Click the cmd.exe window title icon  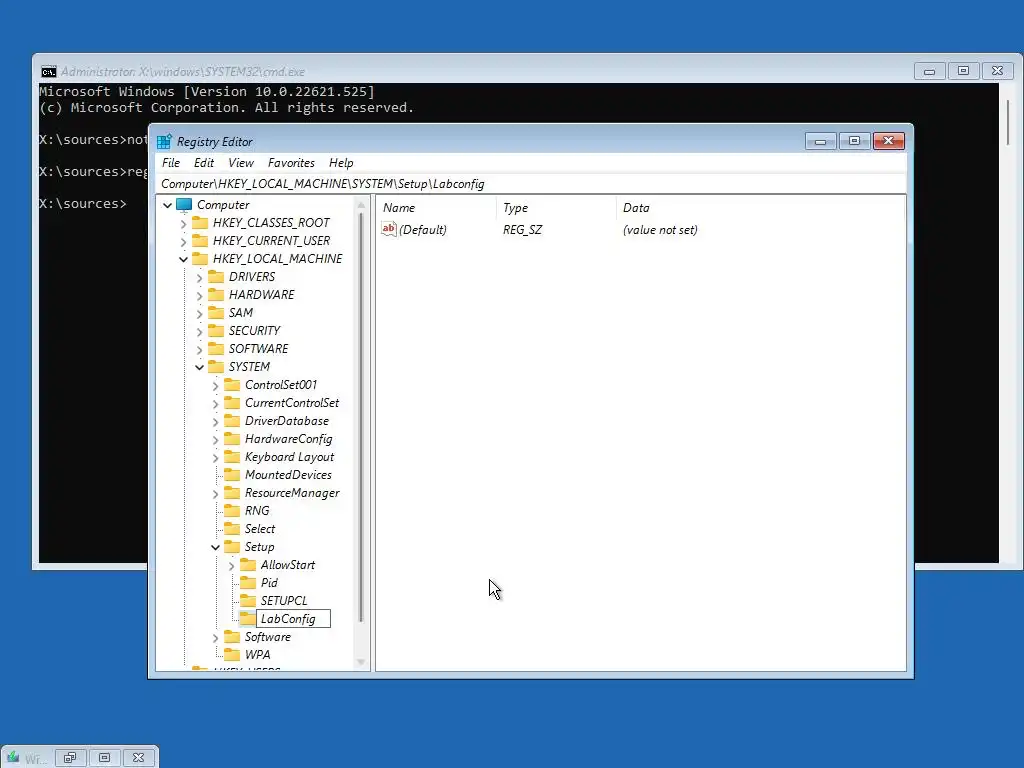(49, 71)
